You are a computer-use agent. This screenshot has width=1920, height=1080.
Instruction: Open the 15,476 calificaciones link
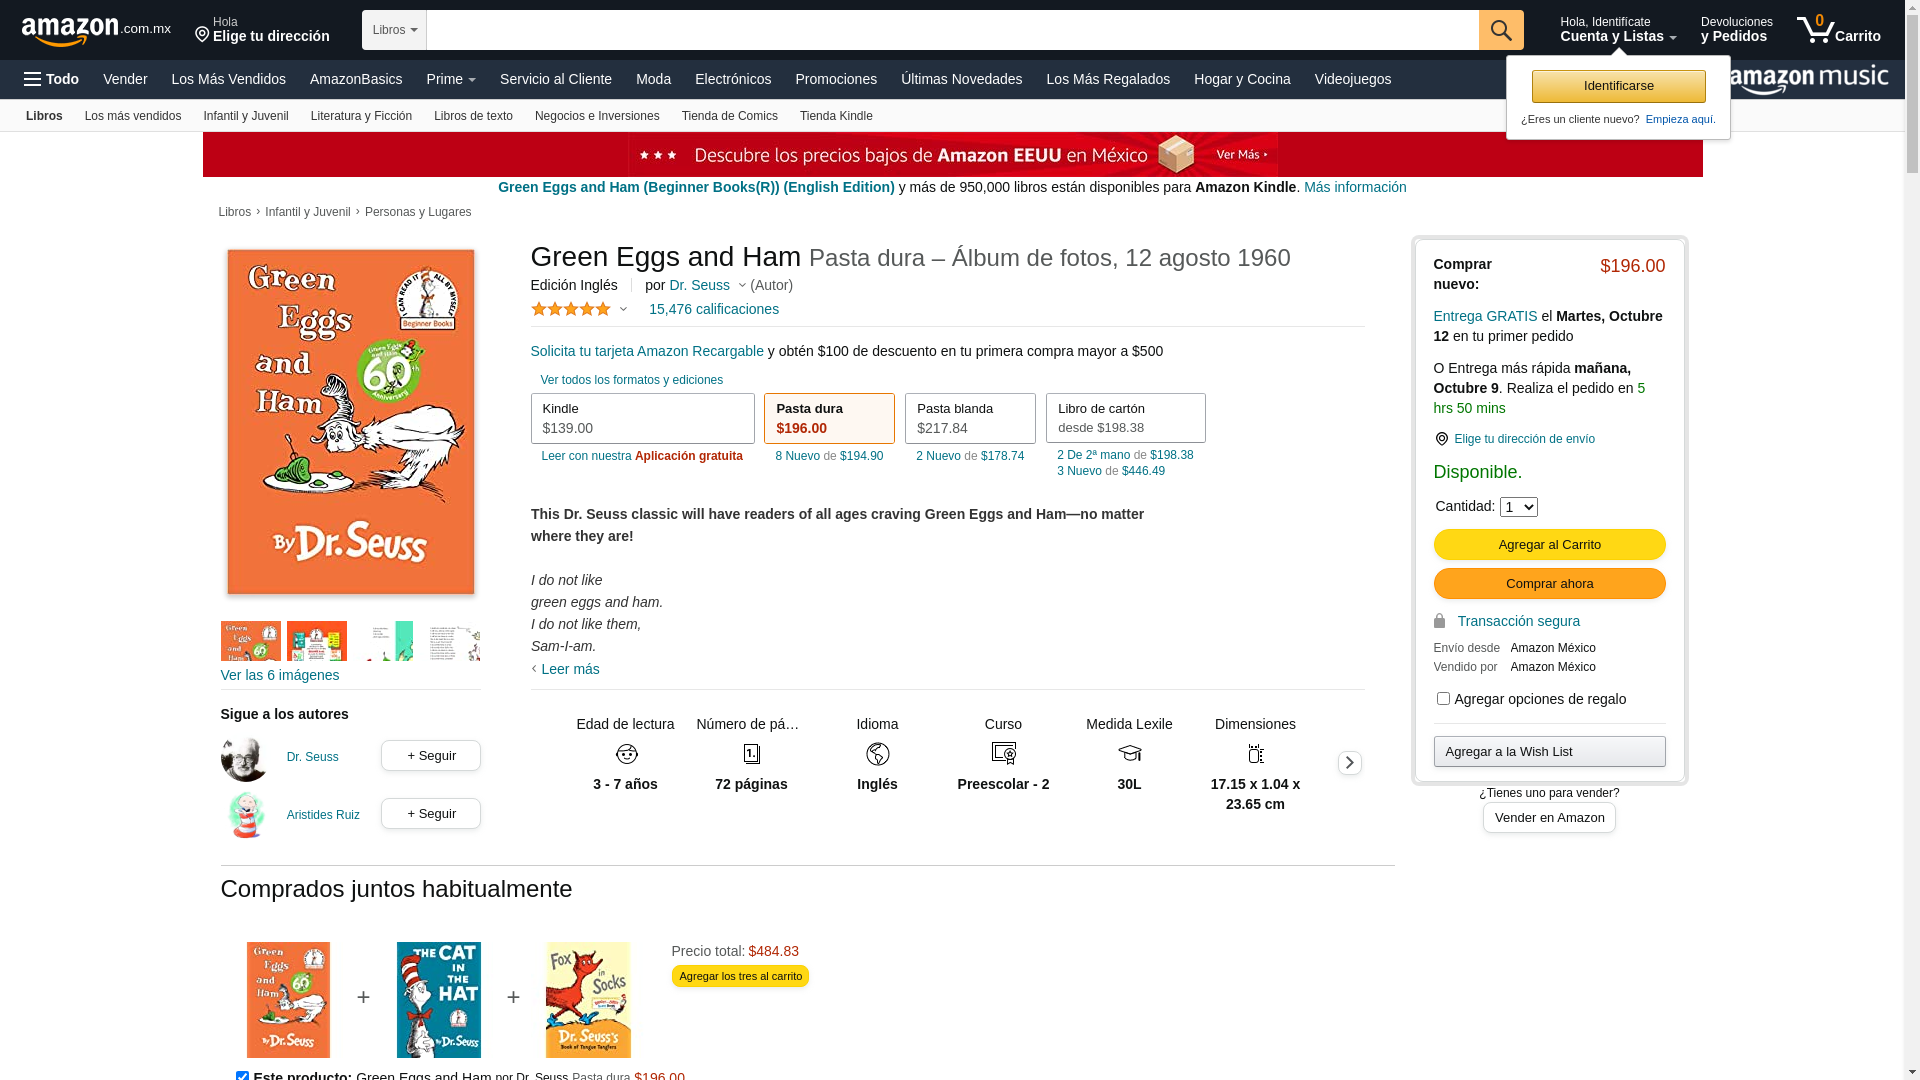(713, 309)
